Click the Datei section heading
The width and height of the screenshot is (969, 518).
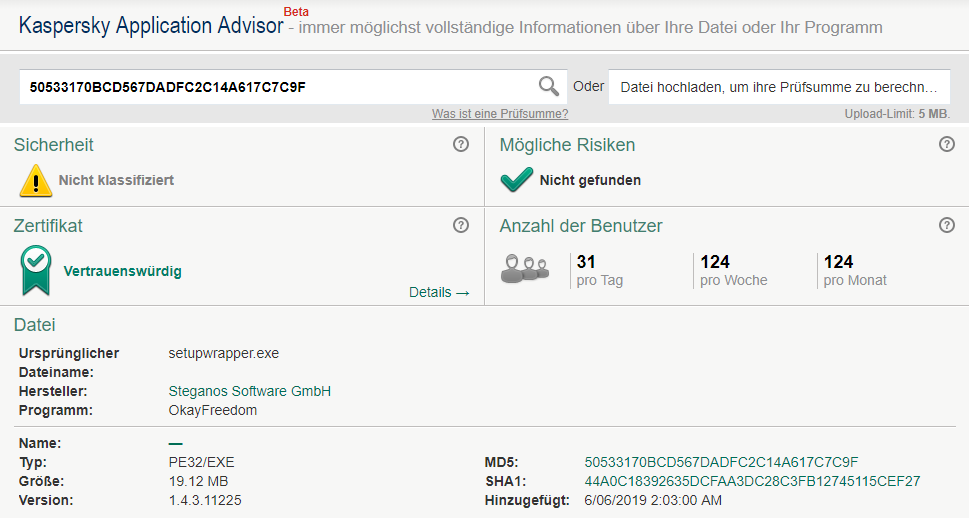click(x=35, y=325)
